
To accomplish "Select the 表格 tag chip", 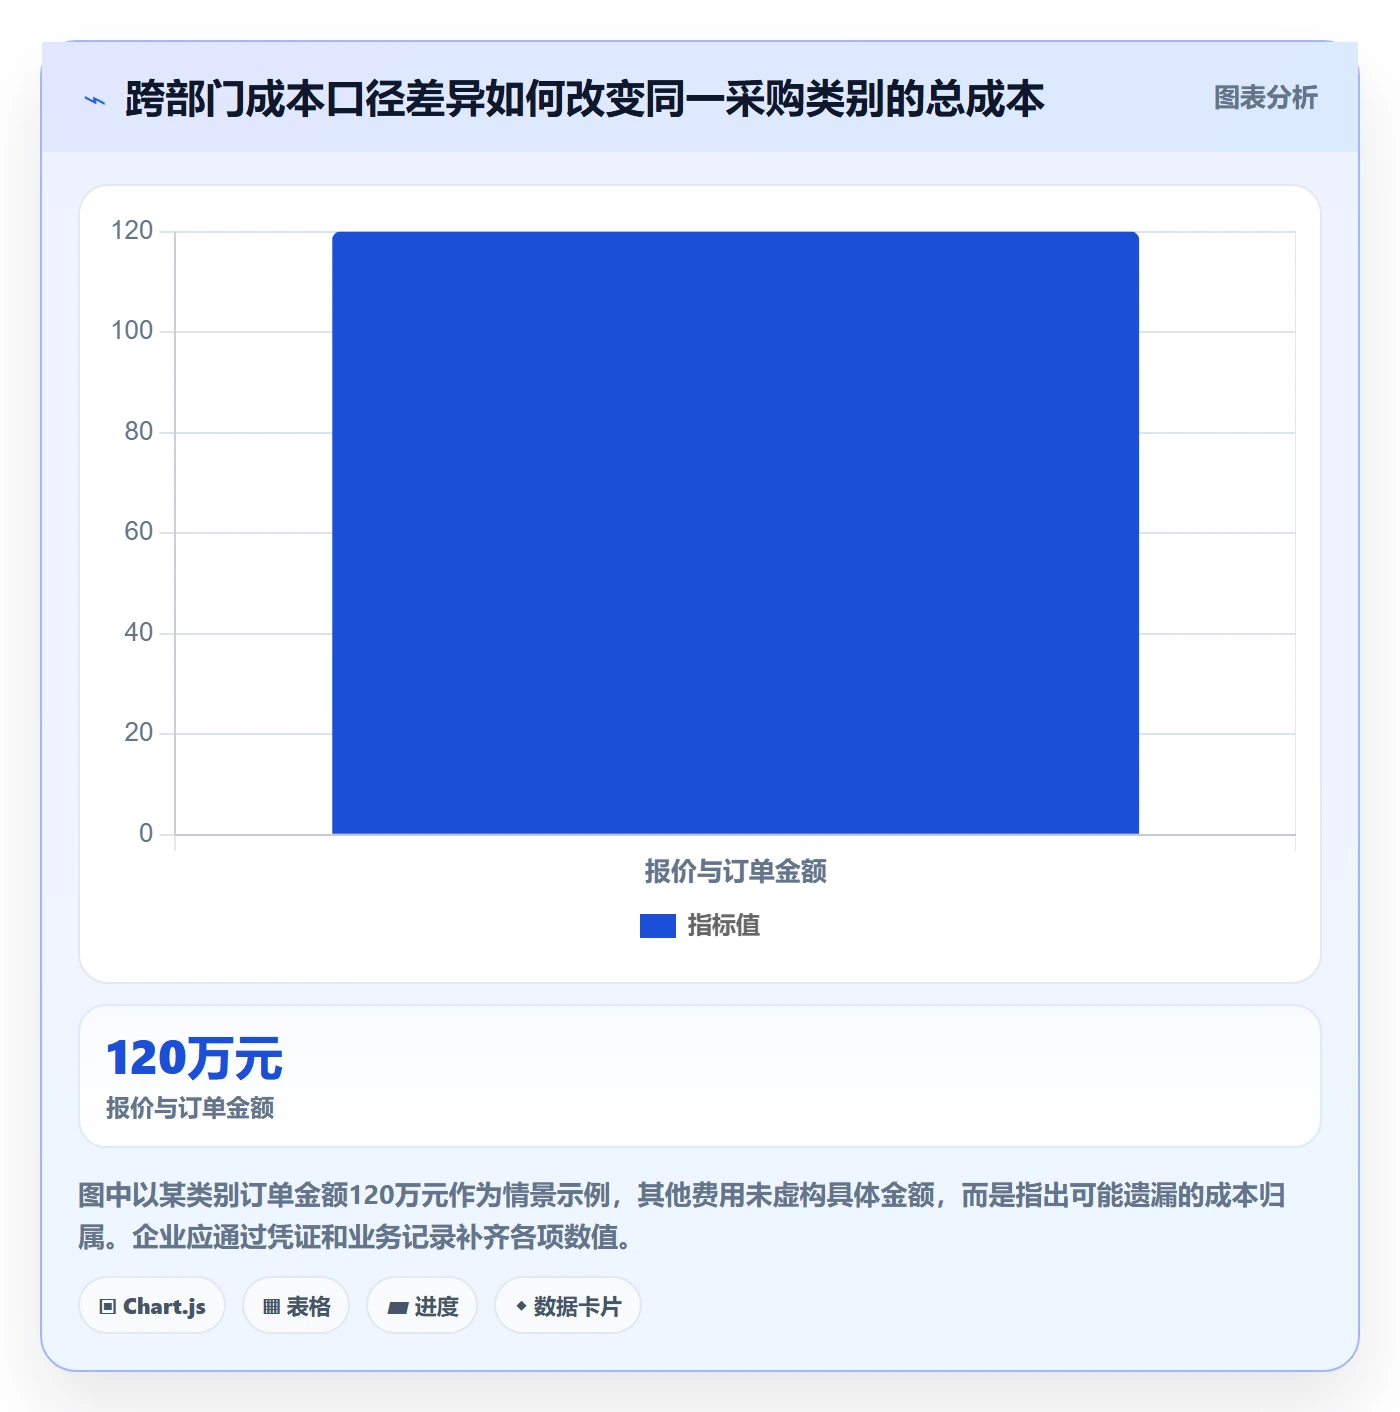I will pyautogui.click(x=296, y=1306).
